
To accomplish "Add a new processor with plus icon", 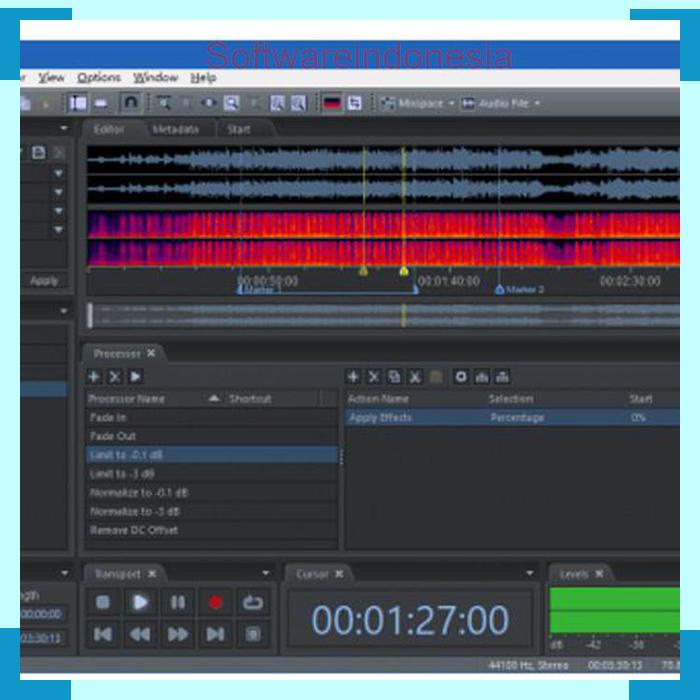I will (94, 377).
